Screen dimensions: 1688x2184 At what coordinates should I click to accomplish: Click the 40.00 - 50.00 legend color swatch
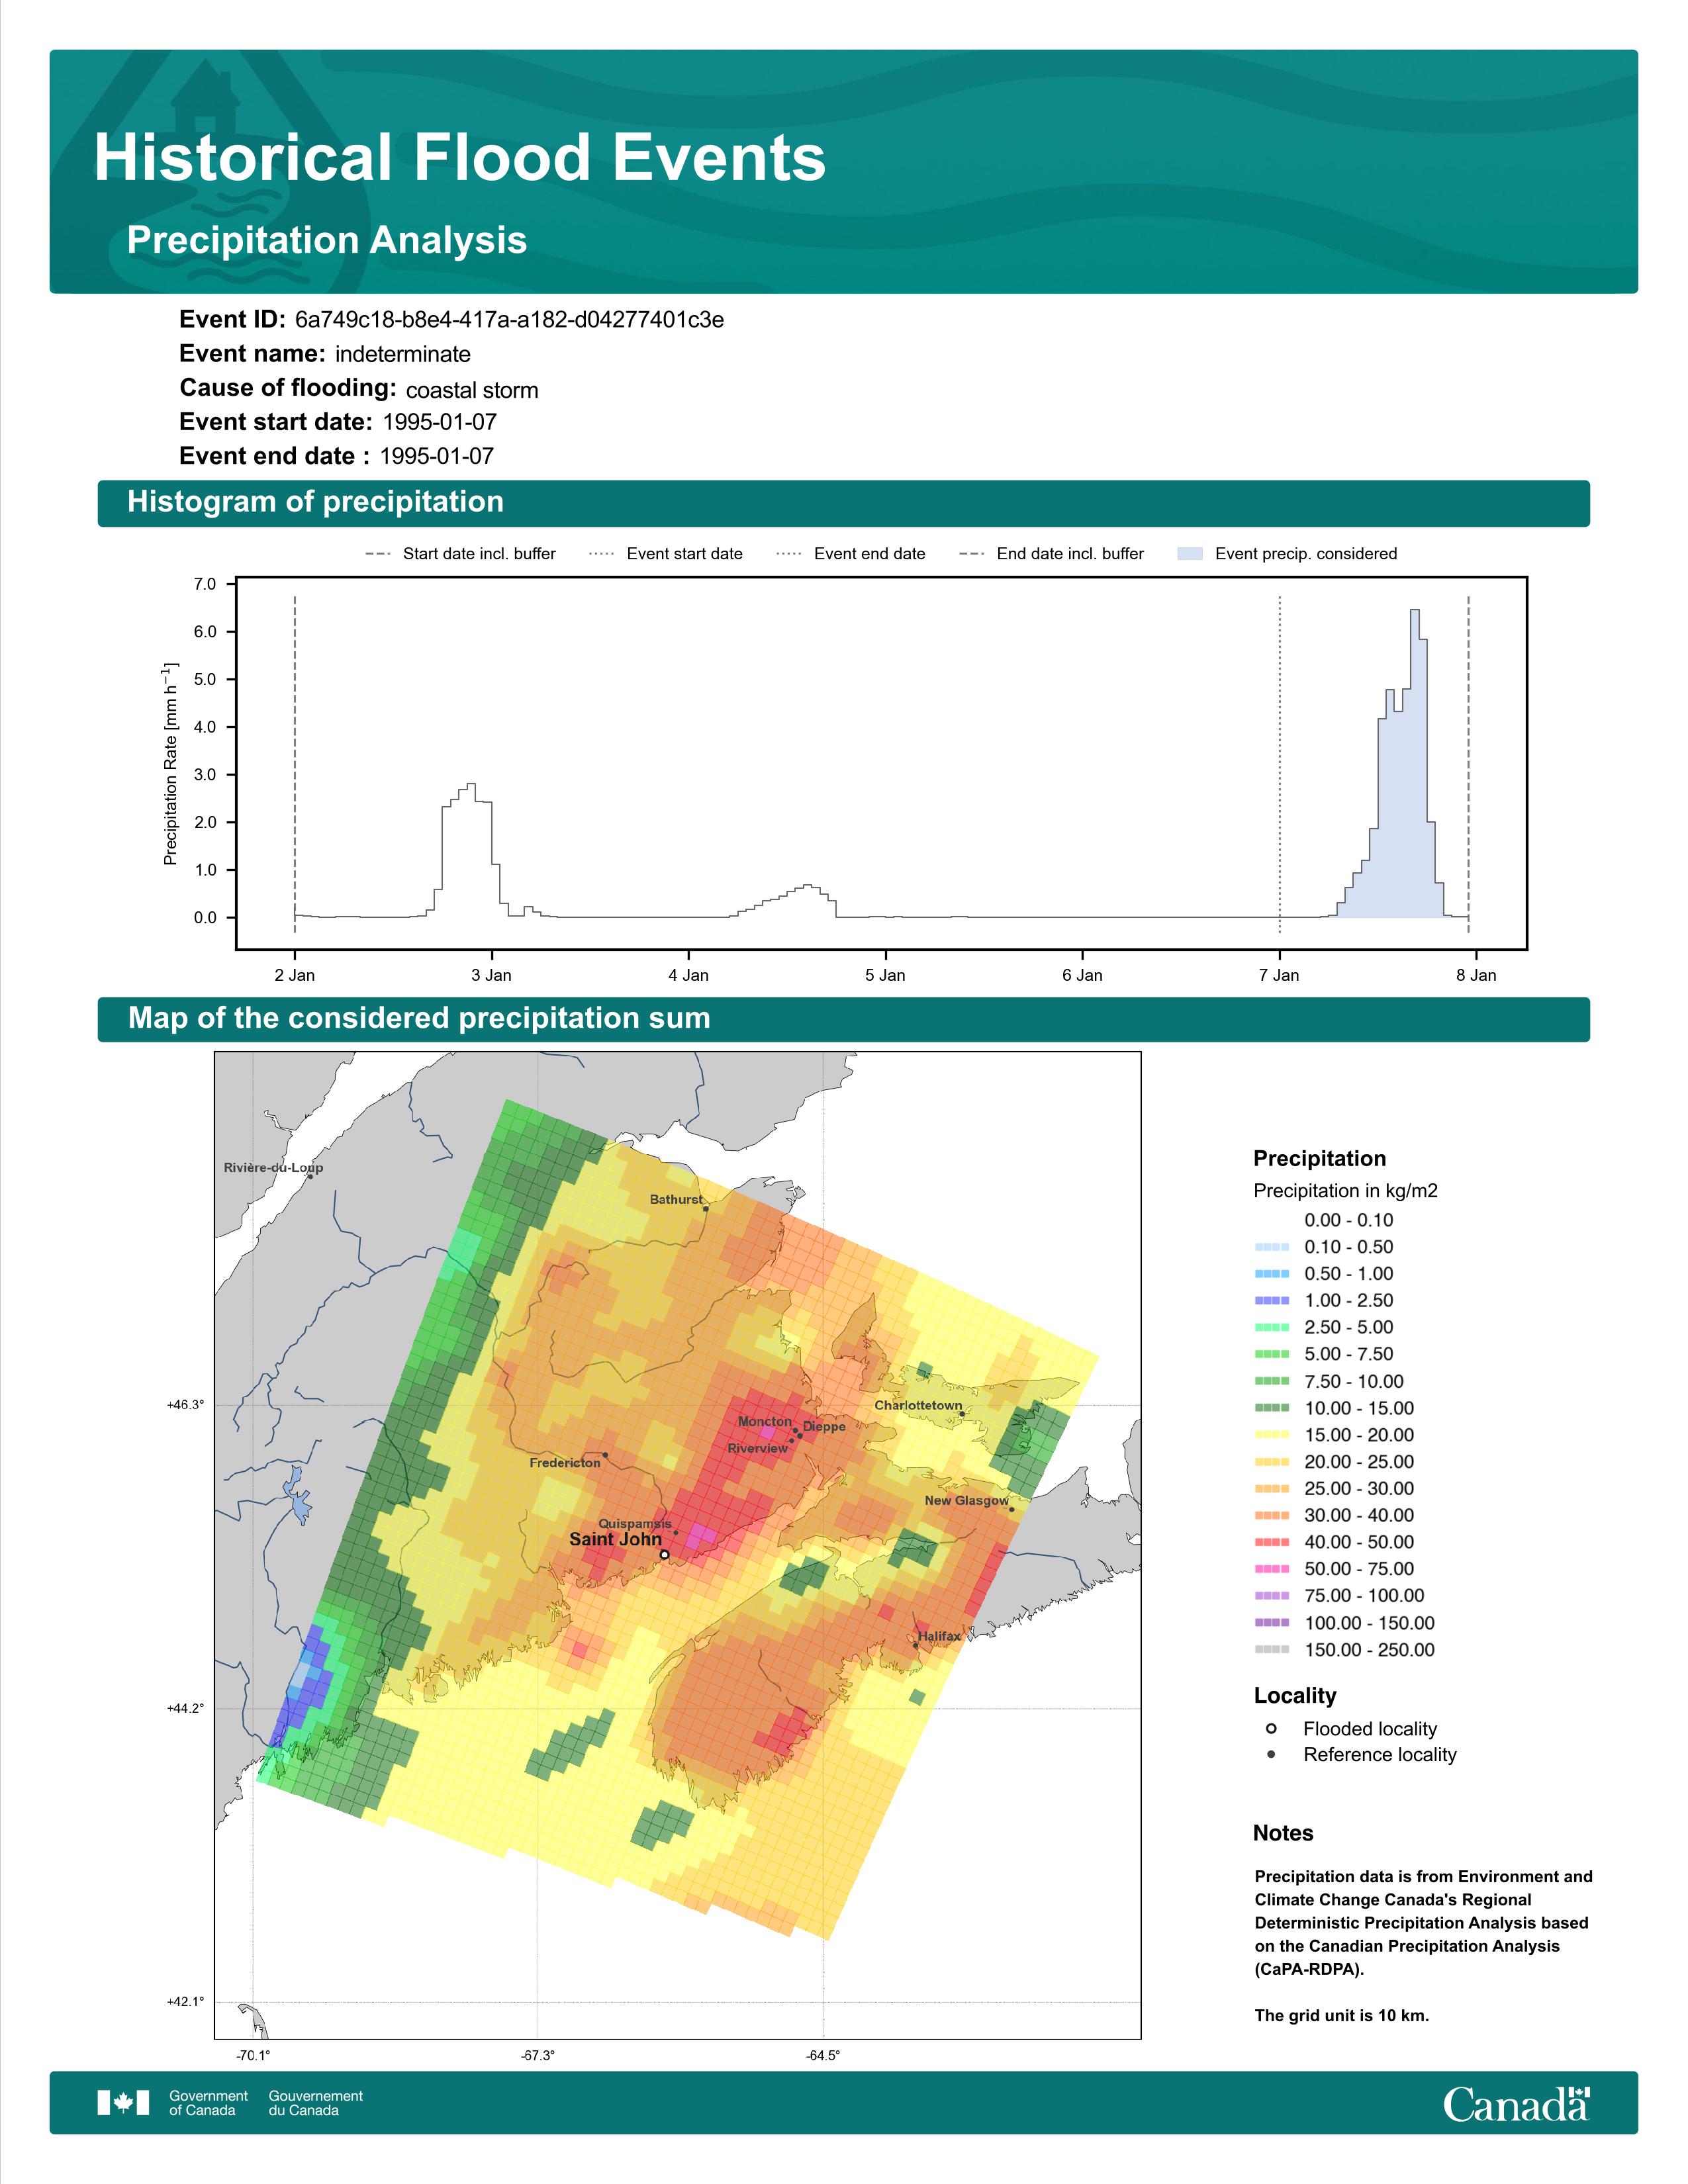tap(1271, 1542)
